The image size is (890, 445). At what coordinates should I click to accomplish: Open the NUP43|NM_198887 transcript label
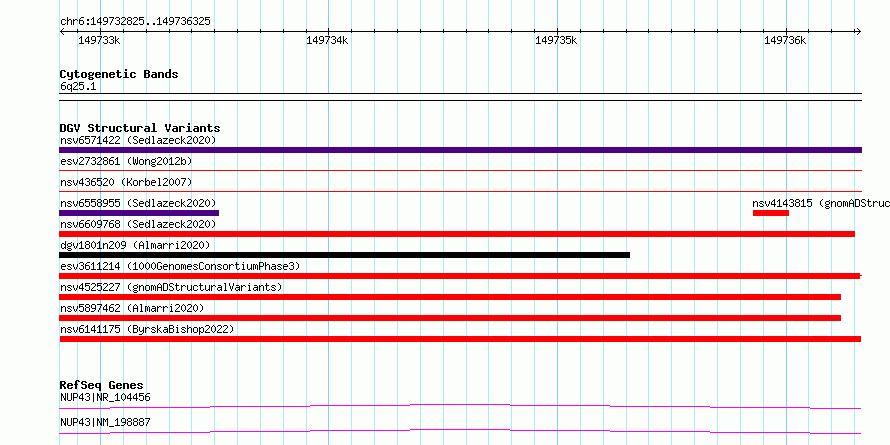point(105,422)
